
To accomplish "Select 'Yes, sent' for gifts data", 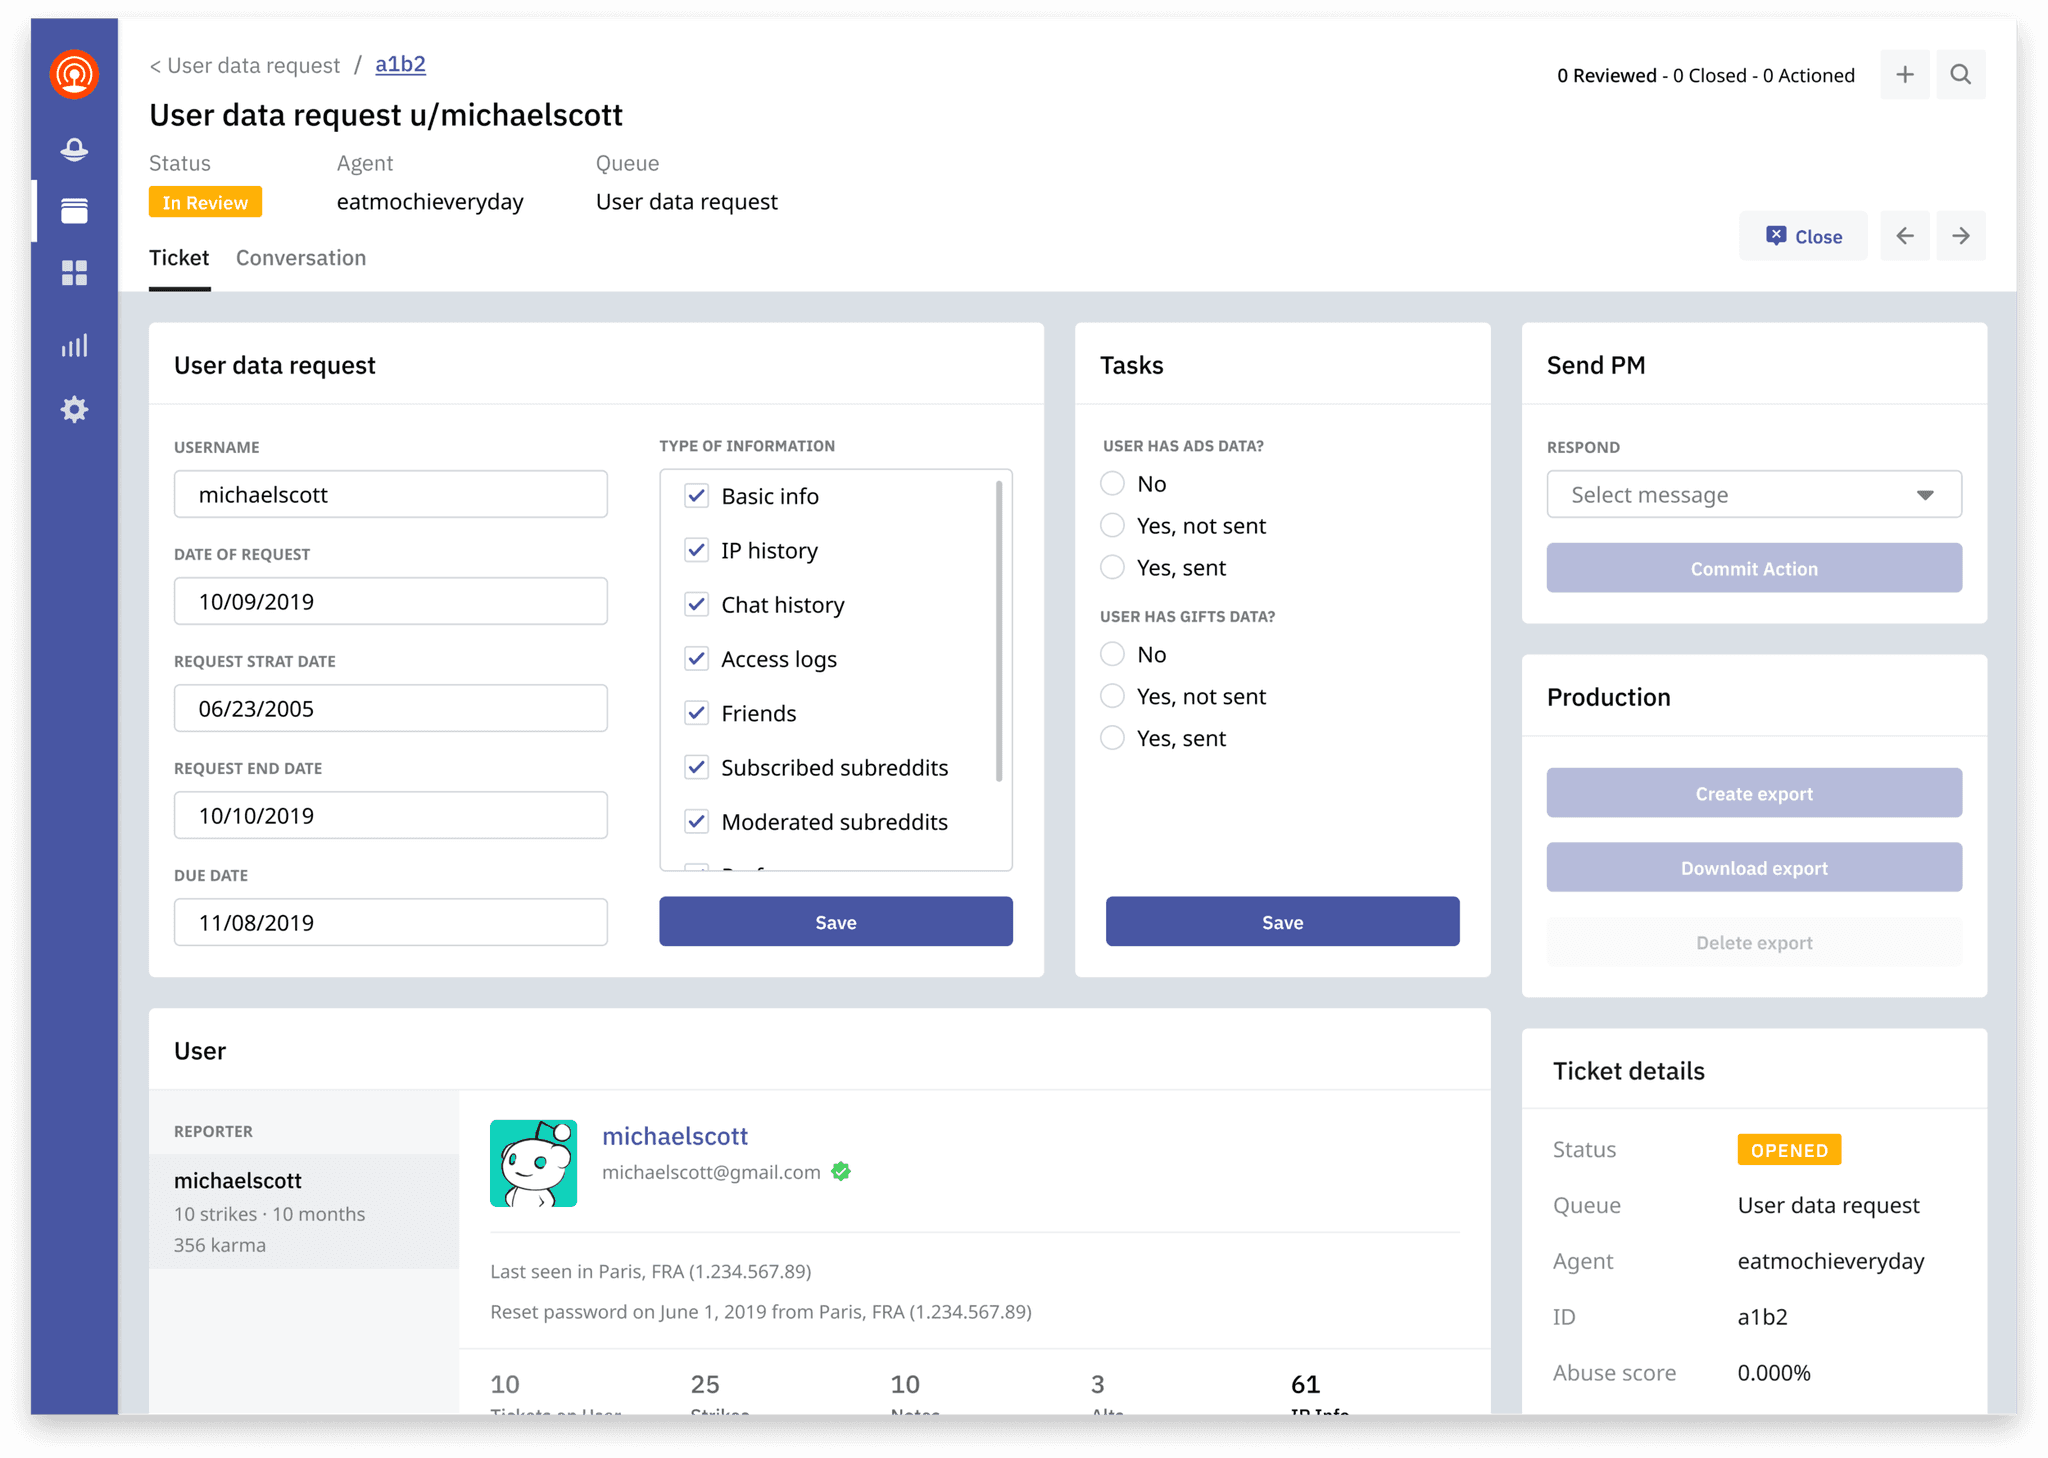I will coord(1112,738).
